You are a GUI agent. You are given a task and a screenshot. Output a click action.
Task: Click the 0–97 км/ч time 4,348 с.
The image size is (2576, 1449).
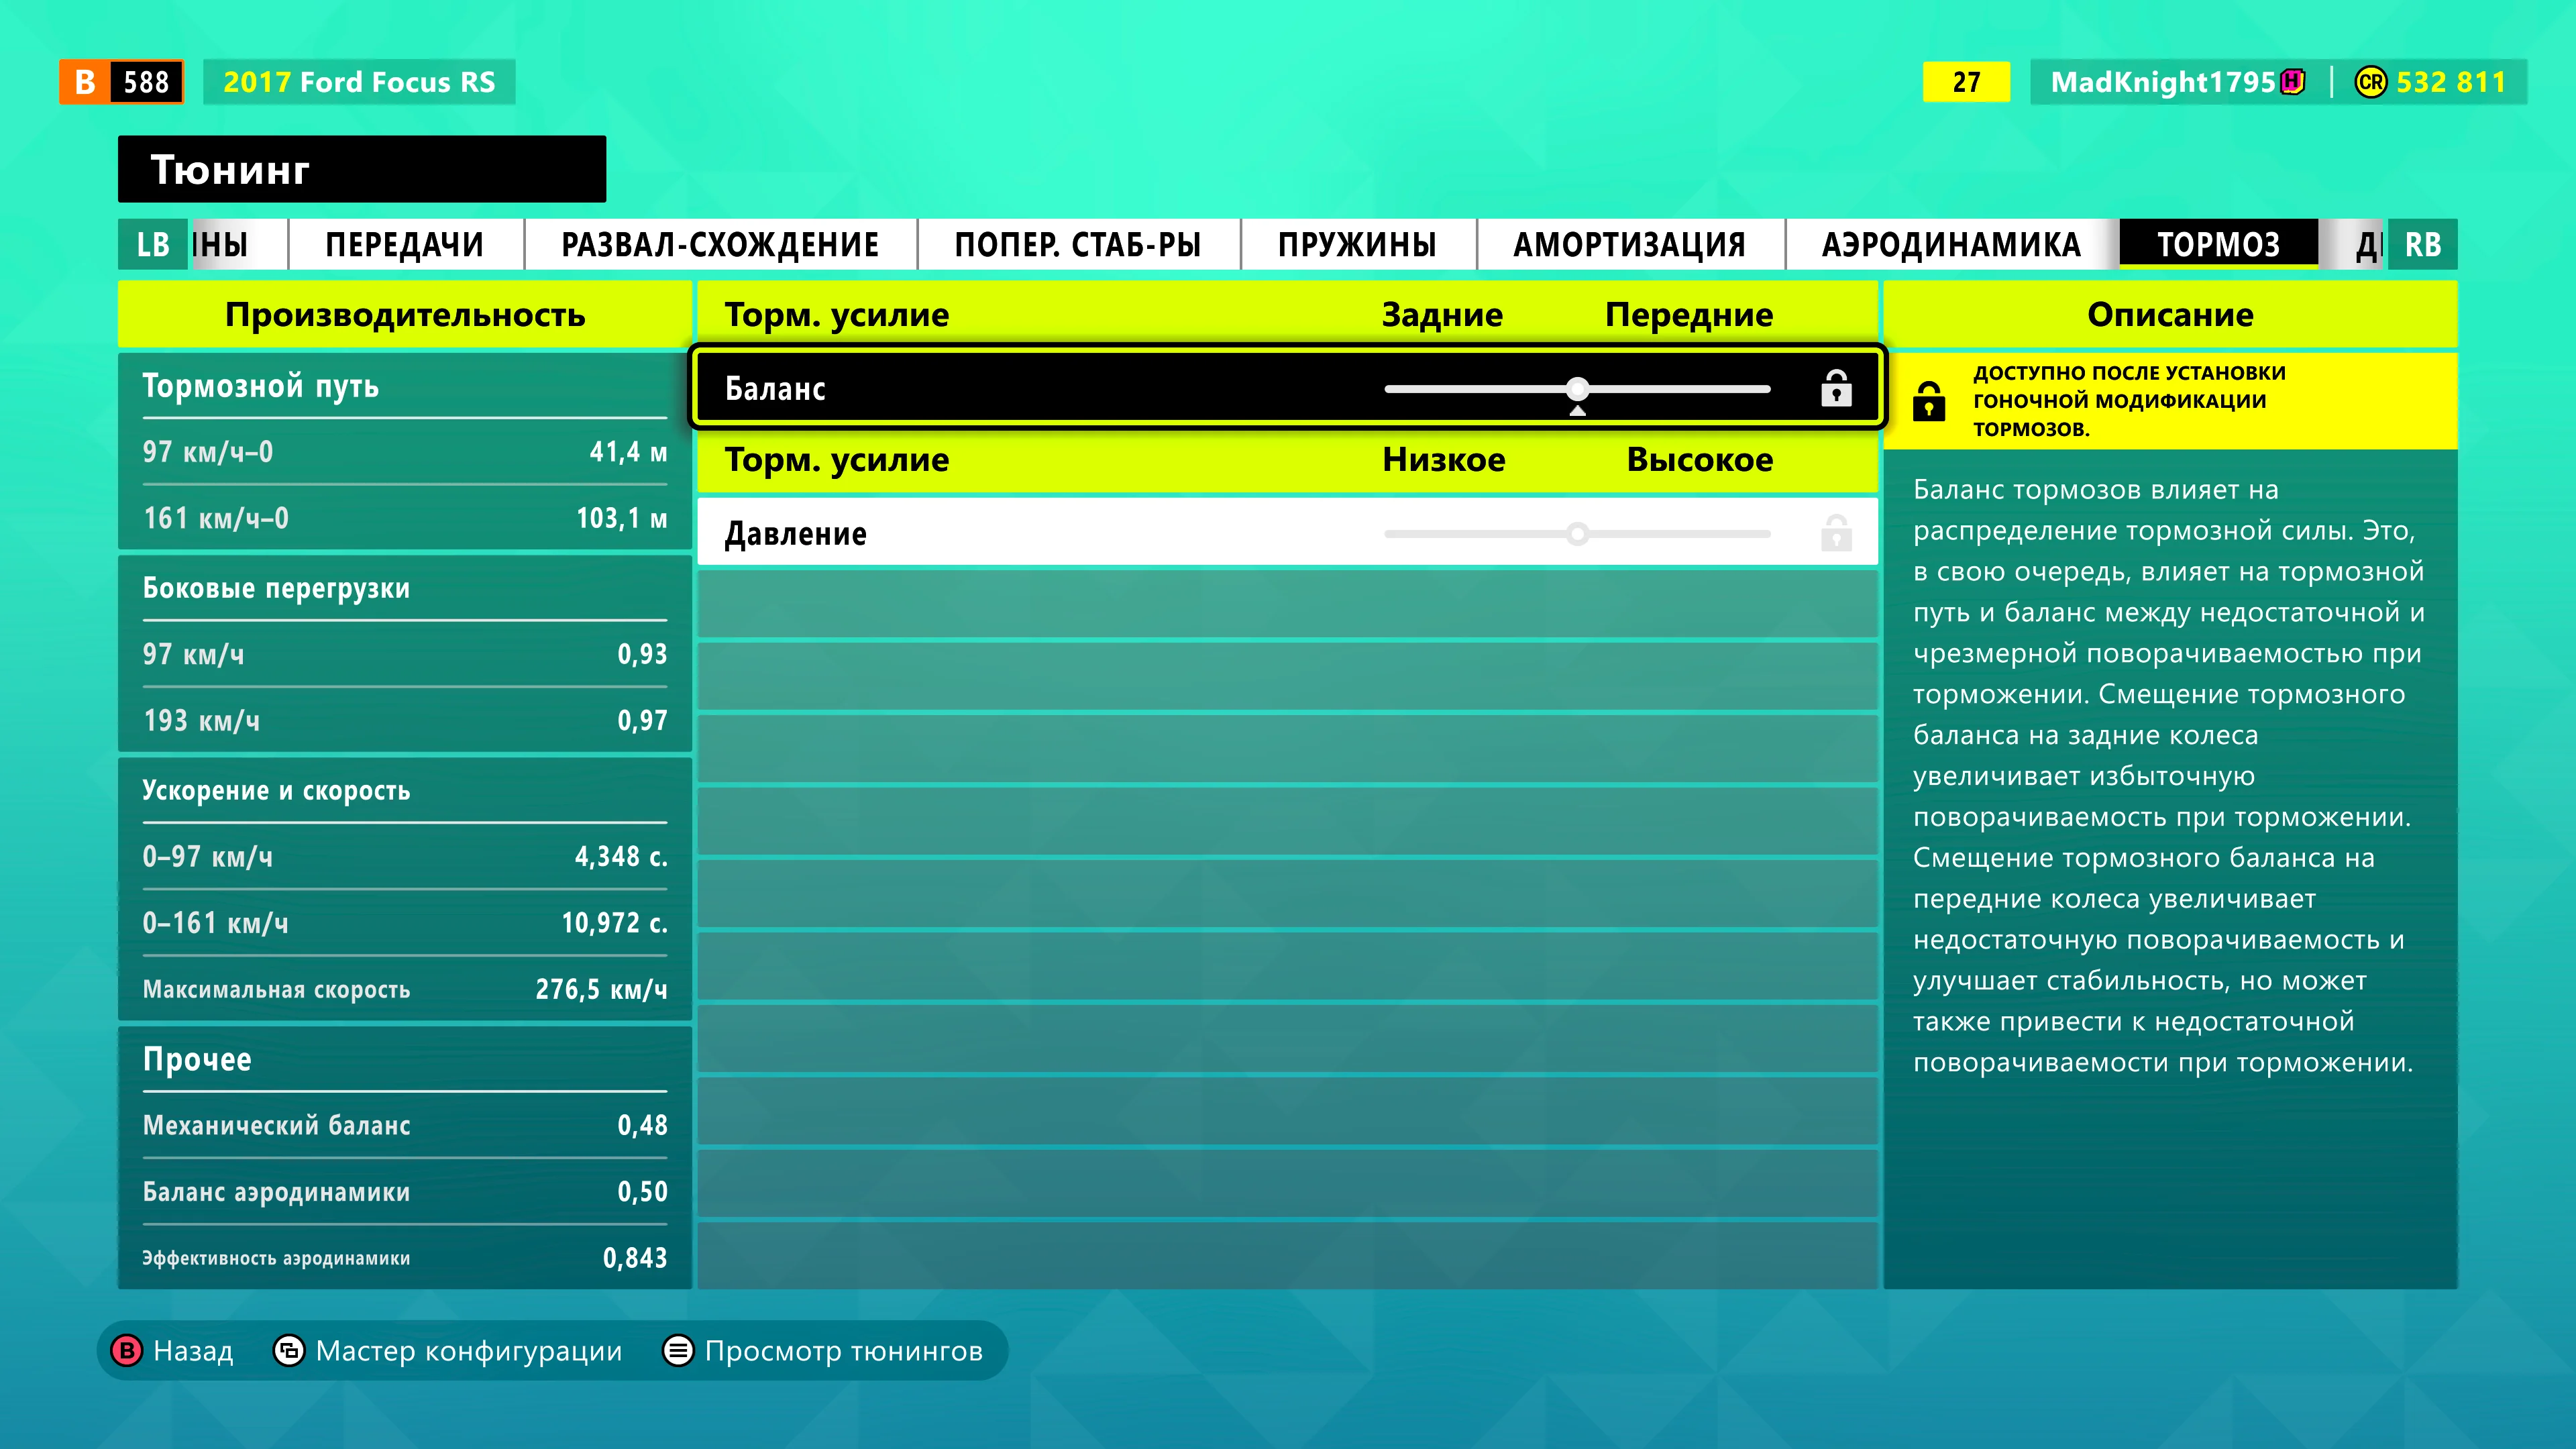[621, 856]
